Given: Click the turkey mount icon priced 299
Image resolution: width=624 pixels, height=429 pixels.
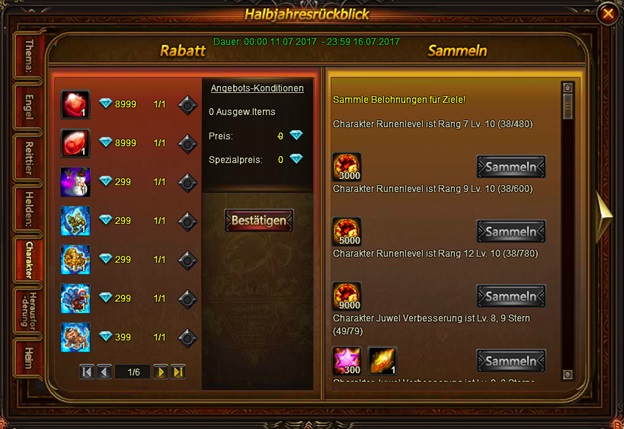Looking at the screenshot, I should pos(75,298).
